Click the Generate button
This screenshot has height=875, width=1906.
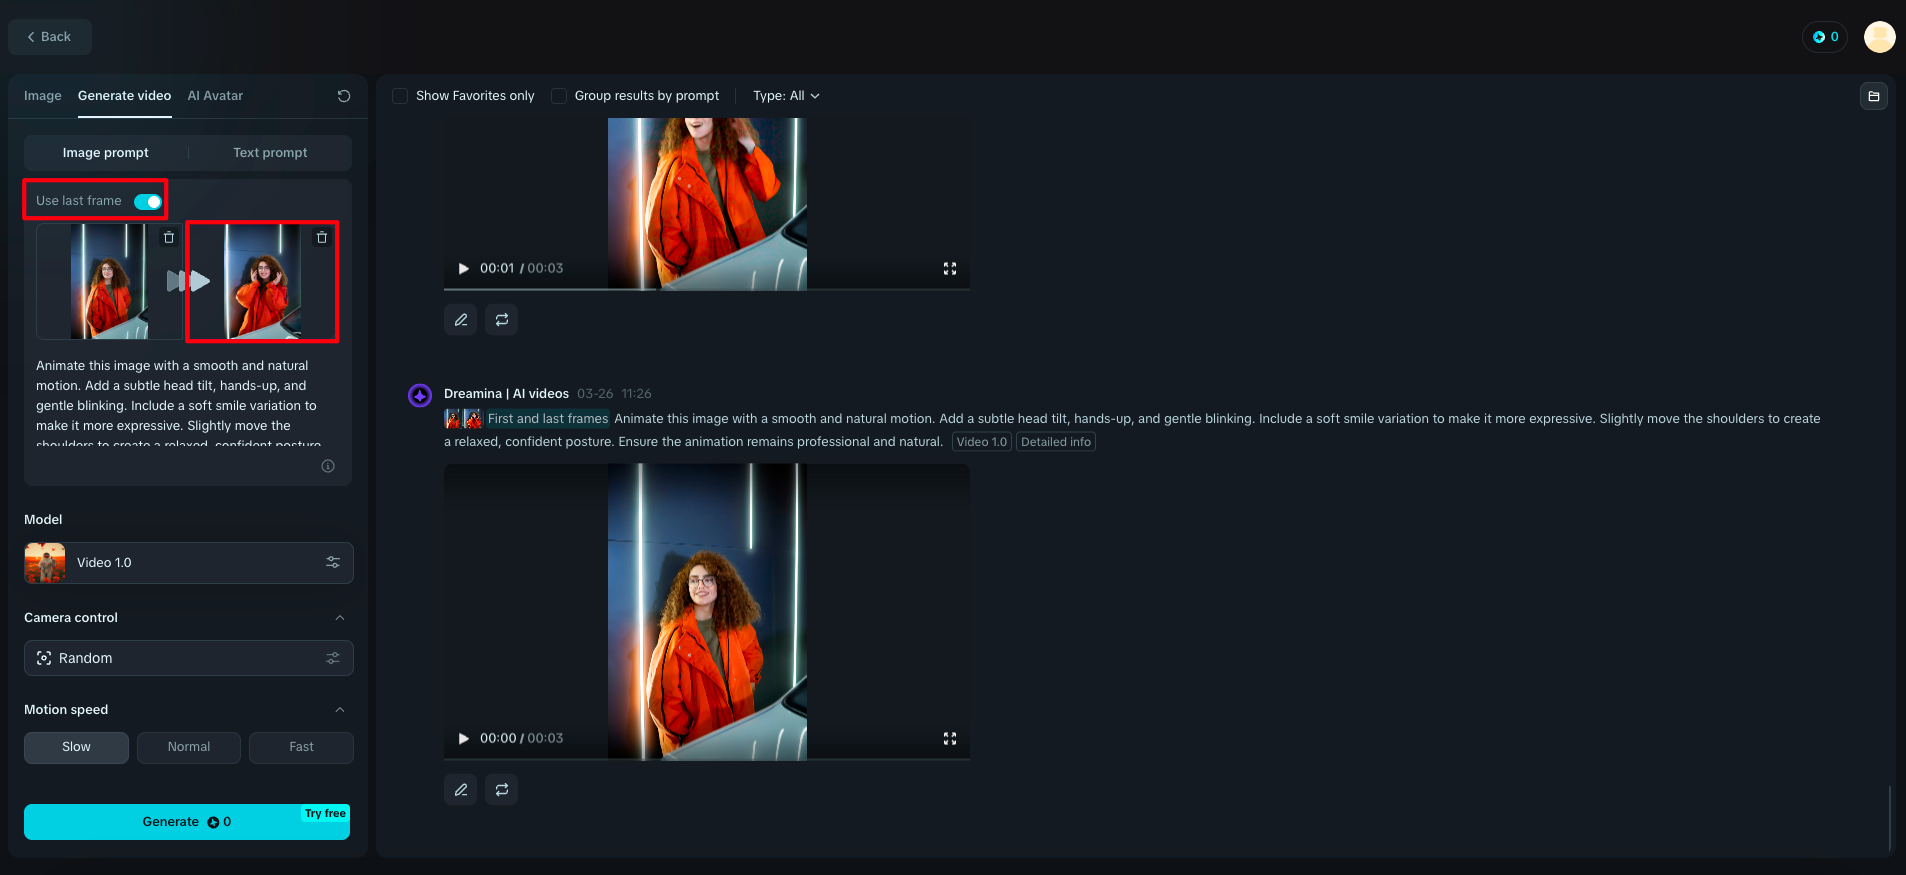point(187,822)
